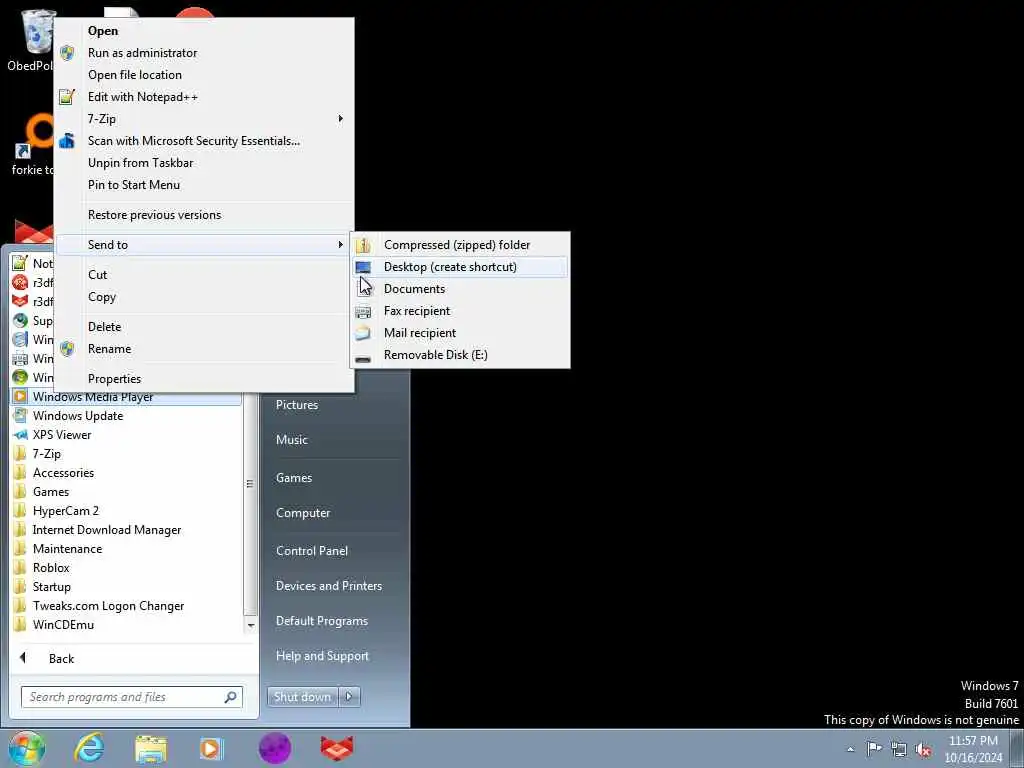Select Cut in the context menu

[204, 275]
